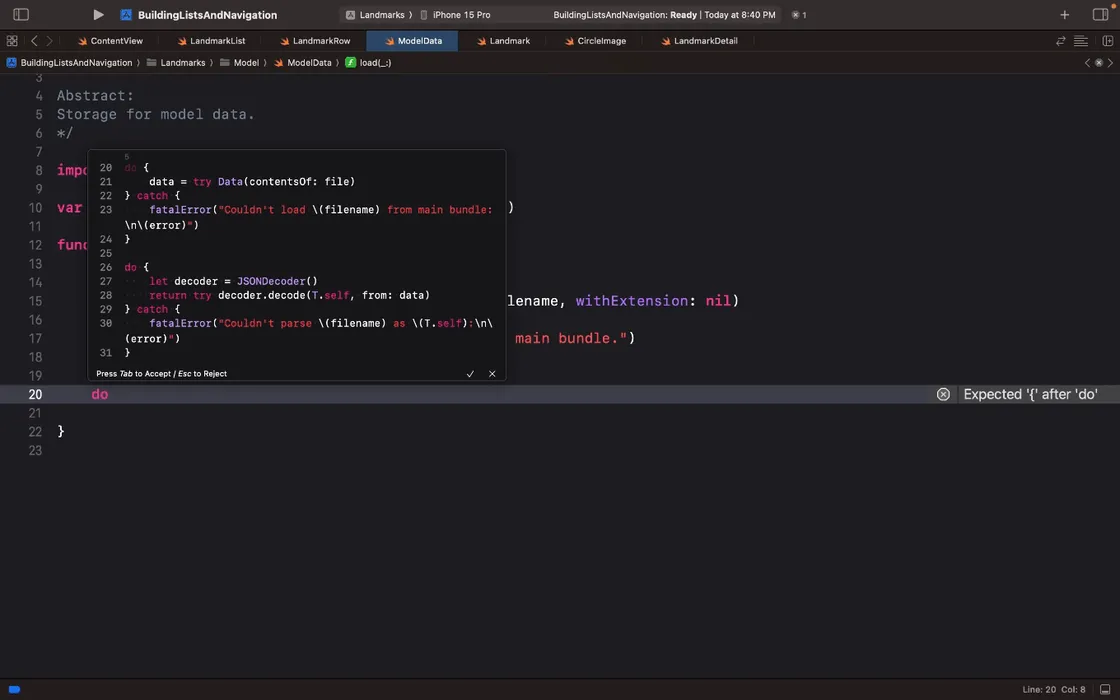1120x700 pixels.
Task: Click line 20 in the gutter
Action: (x=35, y=395)
